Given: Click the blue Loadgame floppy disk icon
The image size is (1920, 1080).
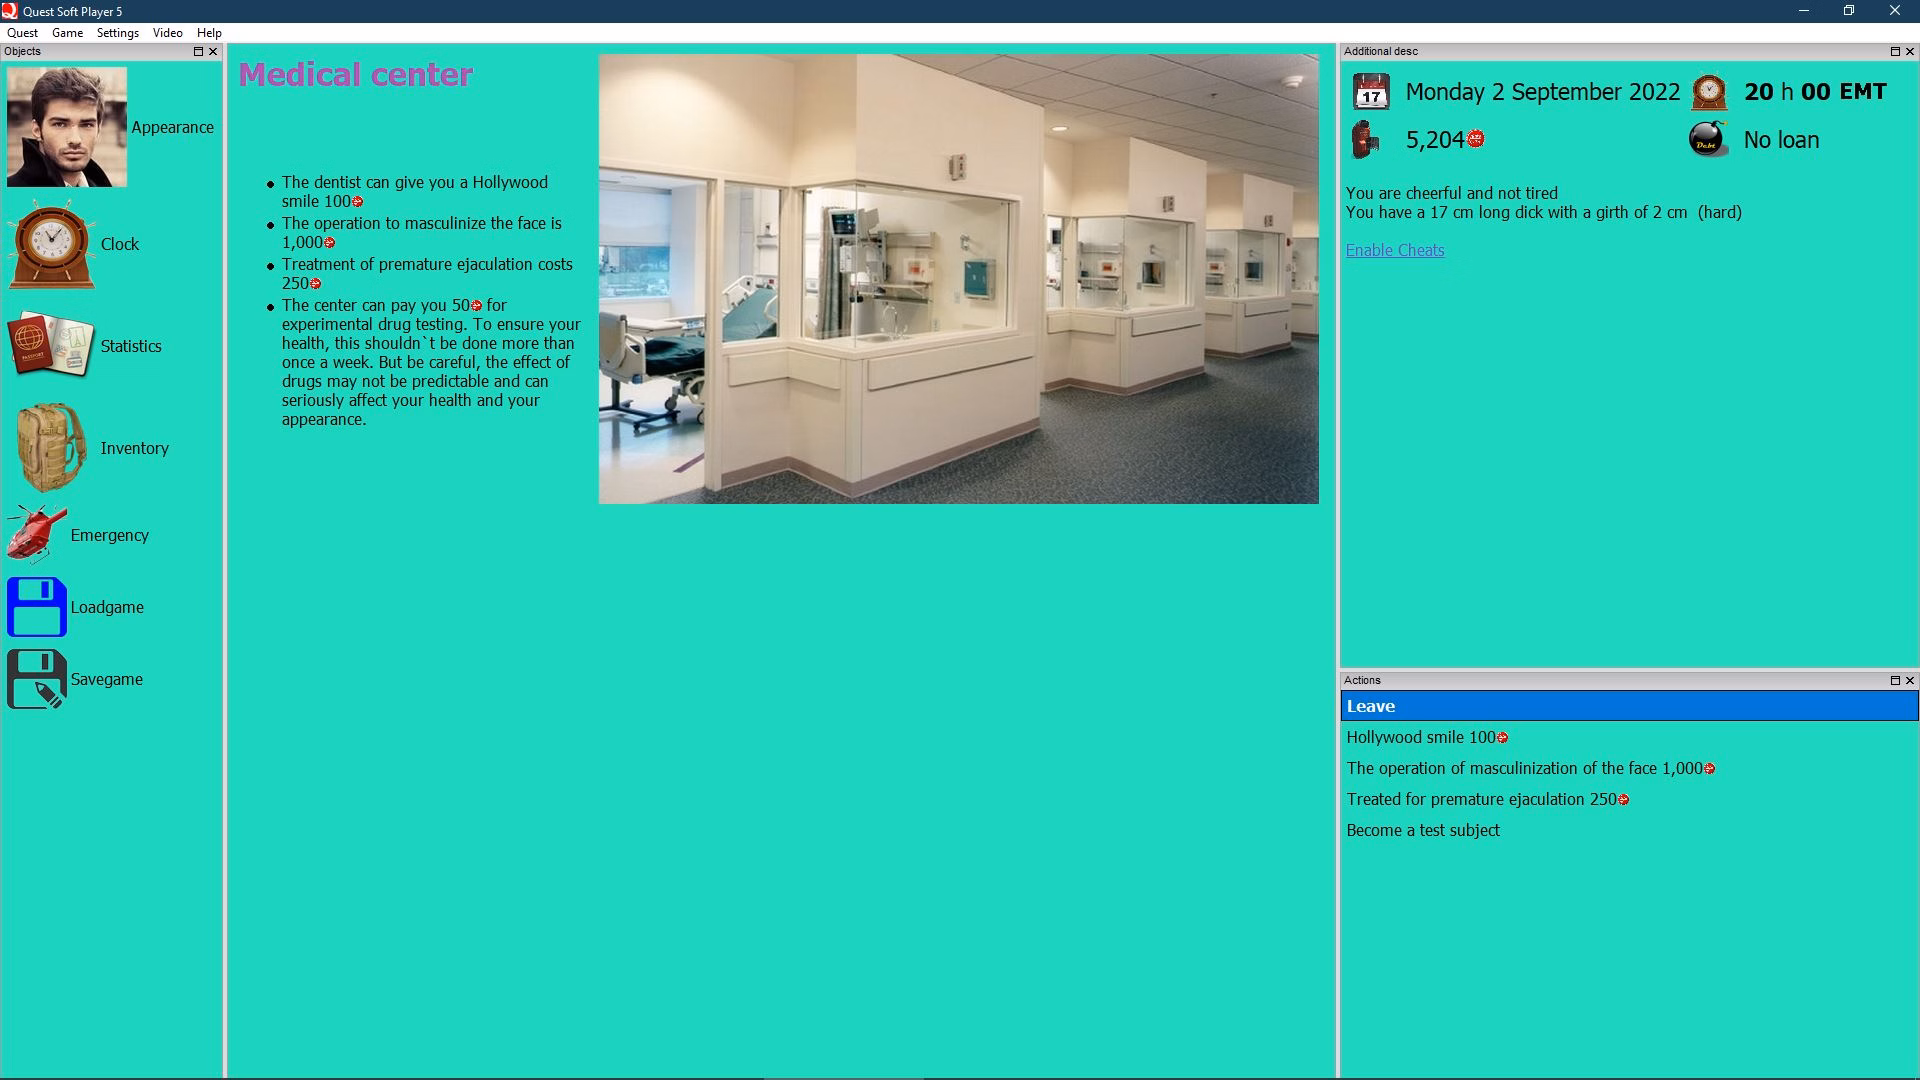Looking at the screenshot, I should point(37,607).
